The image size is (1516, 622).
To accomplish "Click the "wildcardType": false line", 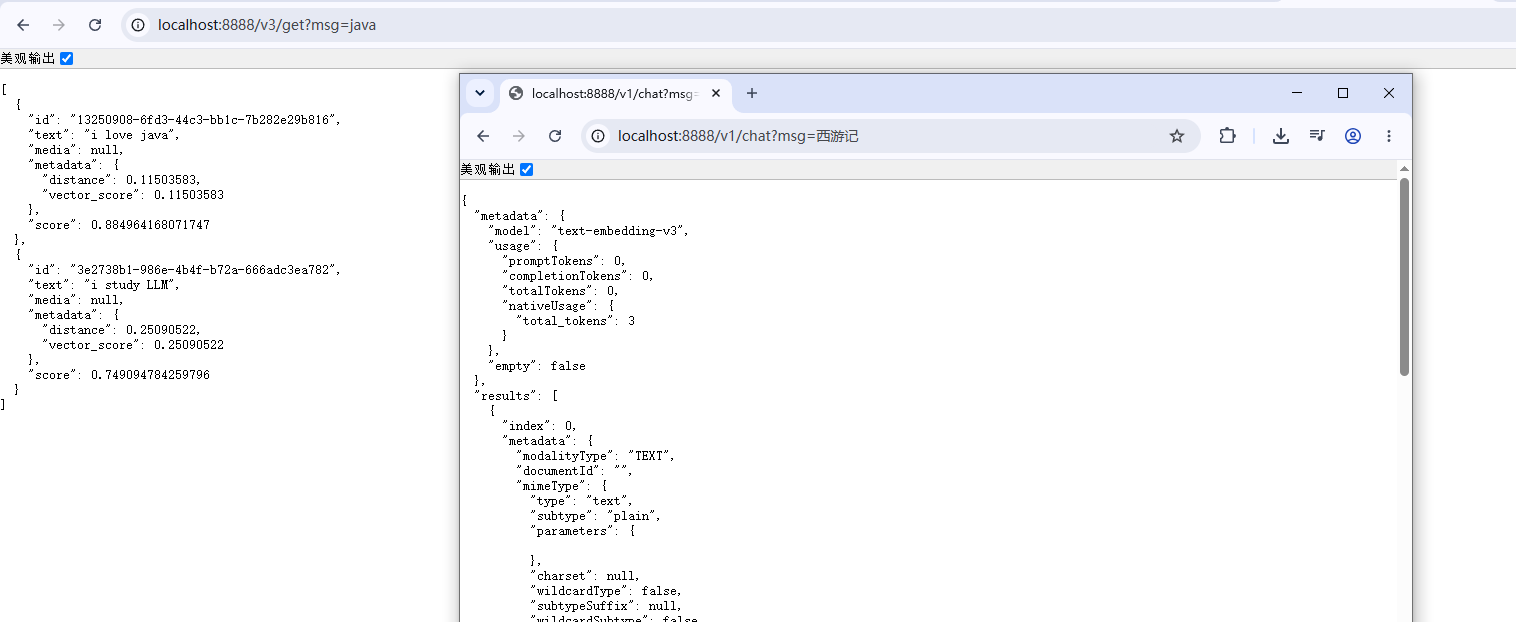I will (x=606, y=591).
